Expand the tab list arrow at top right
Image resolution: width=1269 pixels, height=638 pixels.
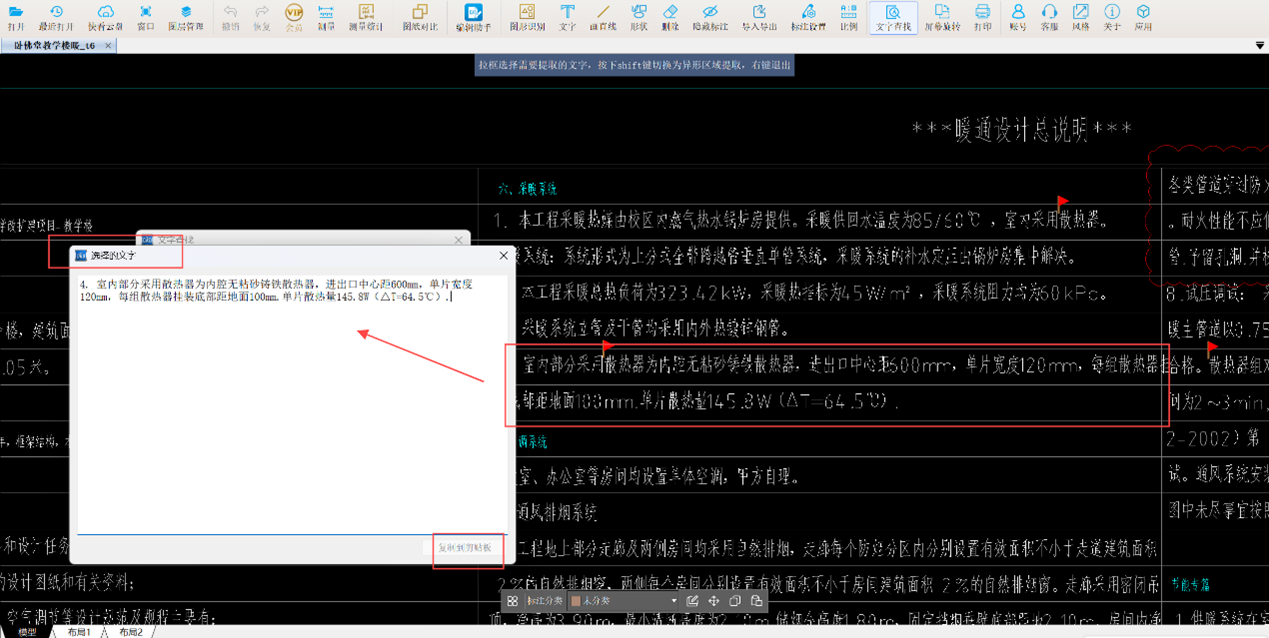(x=1259, y=46)
